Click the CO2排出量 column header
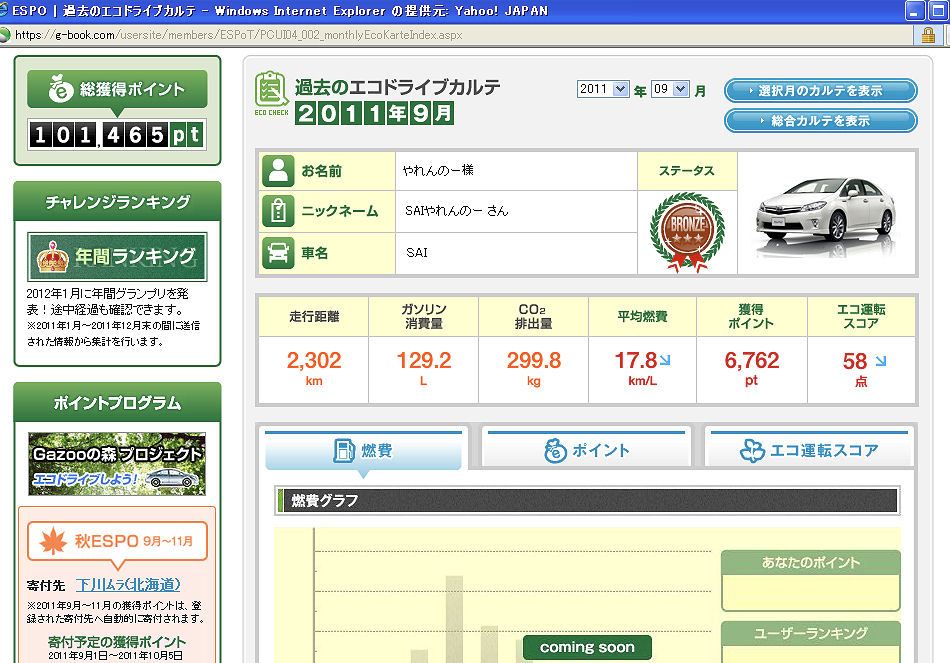The width and height of the screenshot is (950, 663). (x=534, y=316)
